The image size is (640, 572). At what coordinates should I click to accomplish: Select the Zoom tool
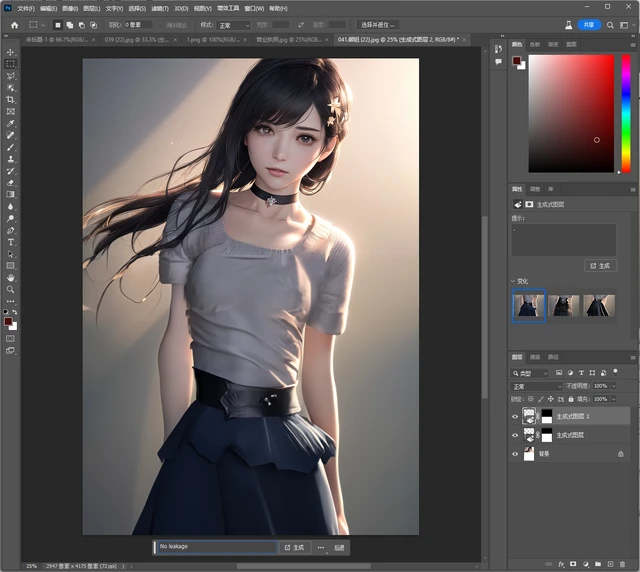tap(11, 289)
